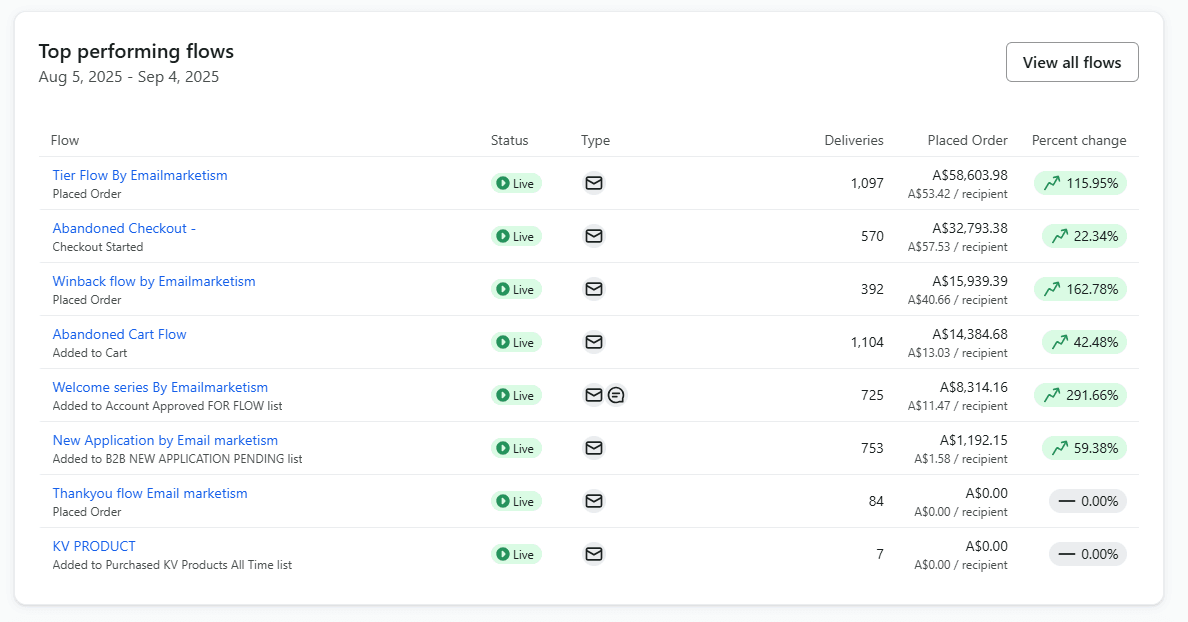
Task: Click email icon in KV PRODUCT row
Action: [x=594, y=554]
